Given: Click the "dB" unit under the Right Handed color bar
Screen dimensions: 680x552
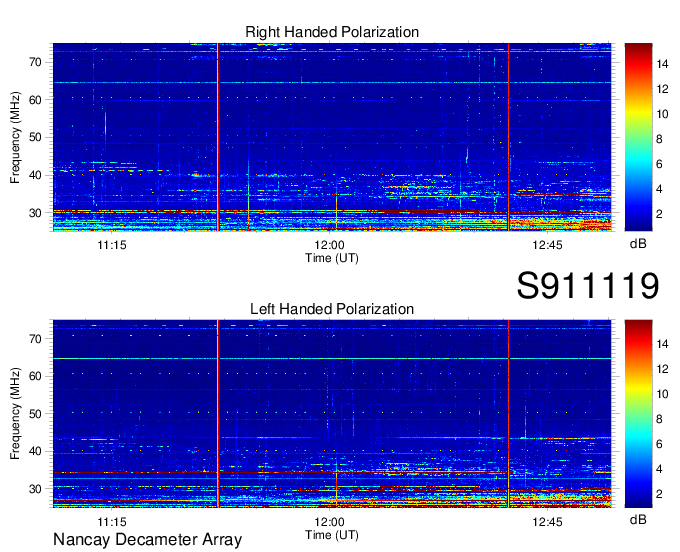Looking at the screenshot, I should point(638,244).
